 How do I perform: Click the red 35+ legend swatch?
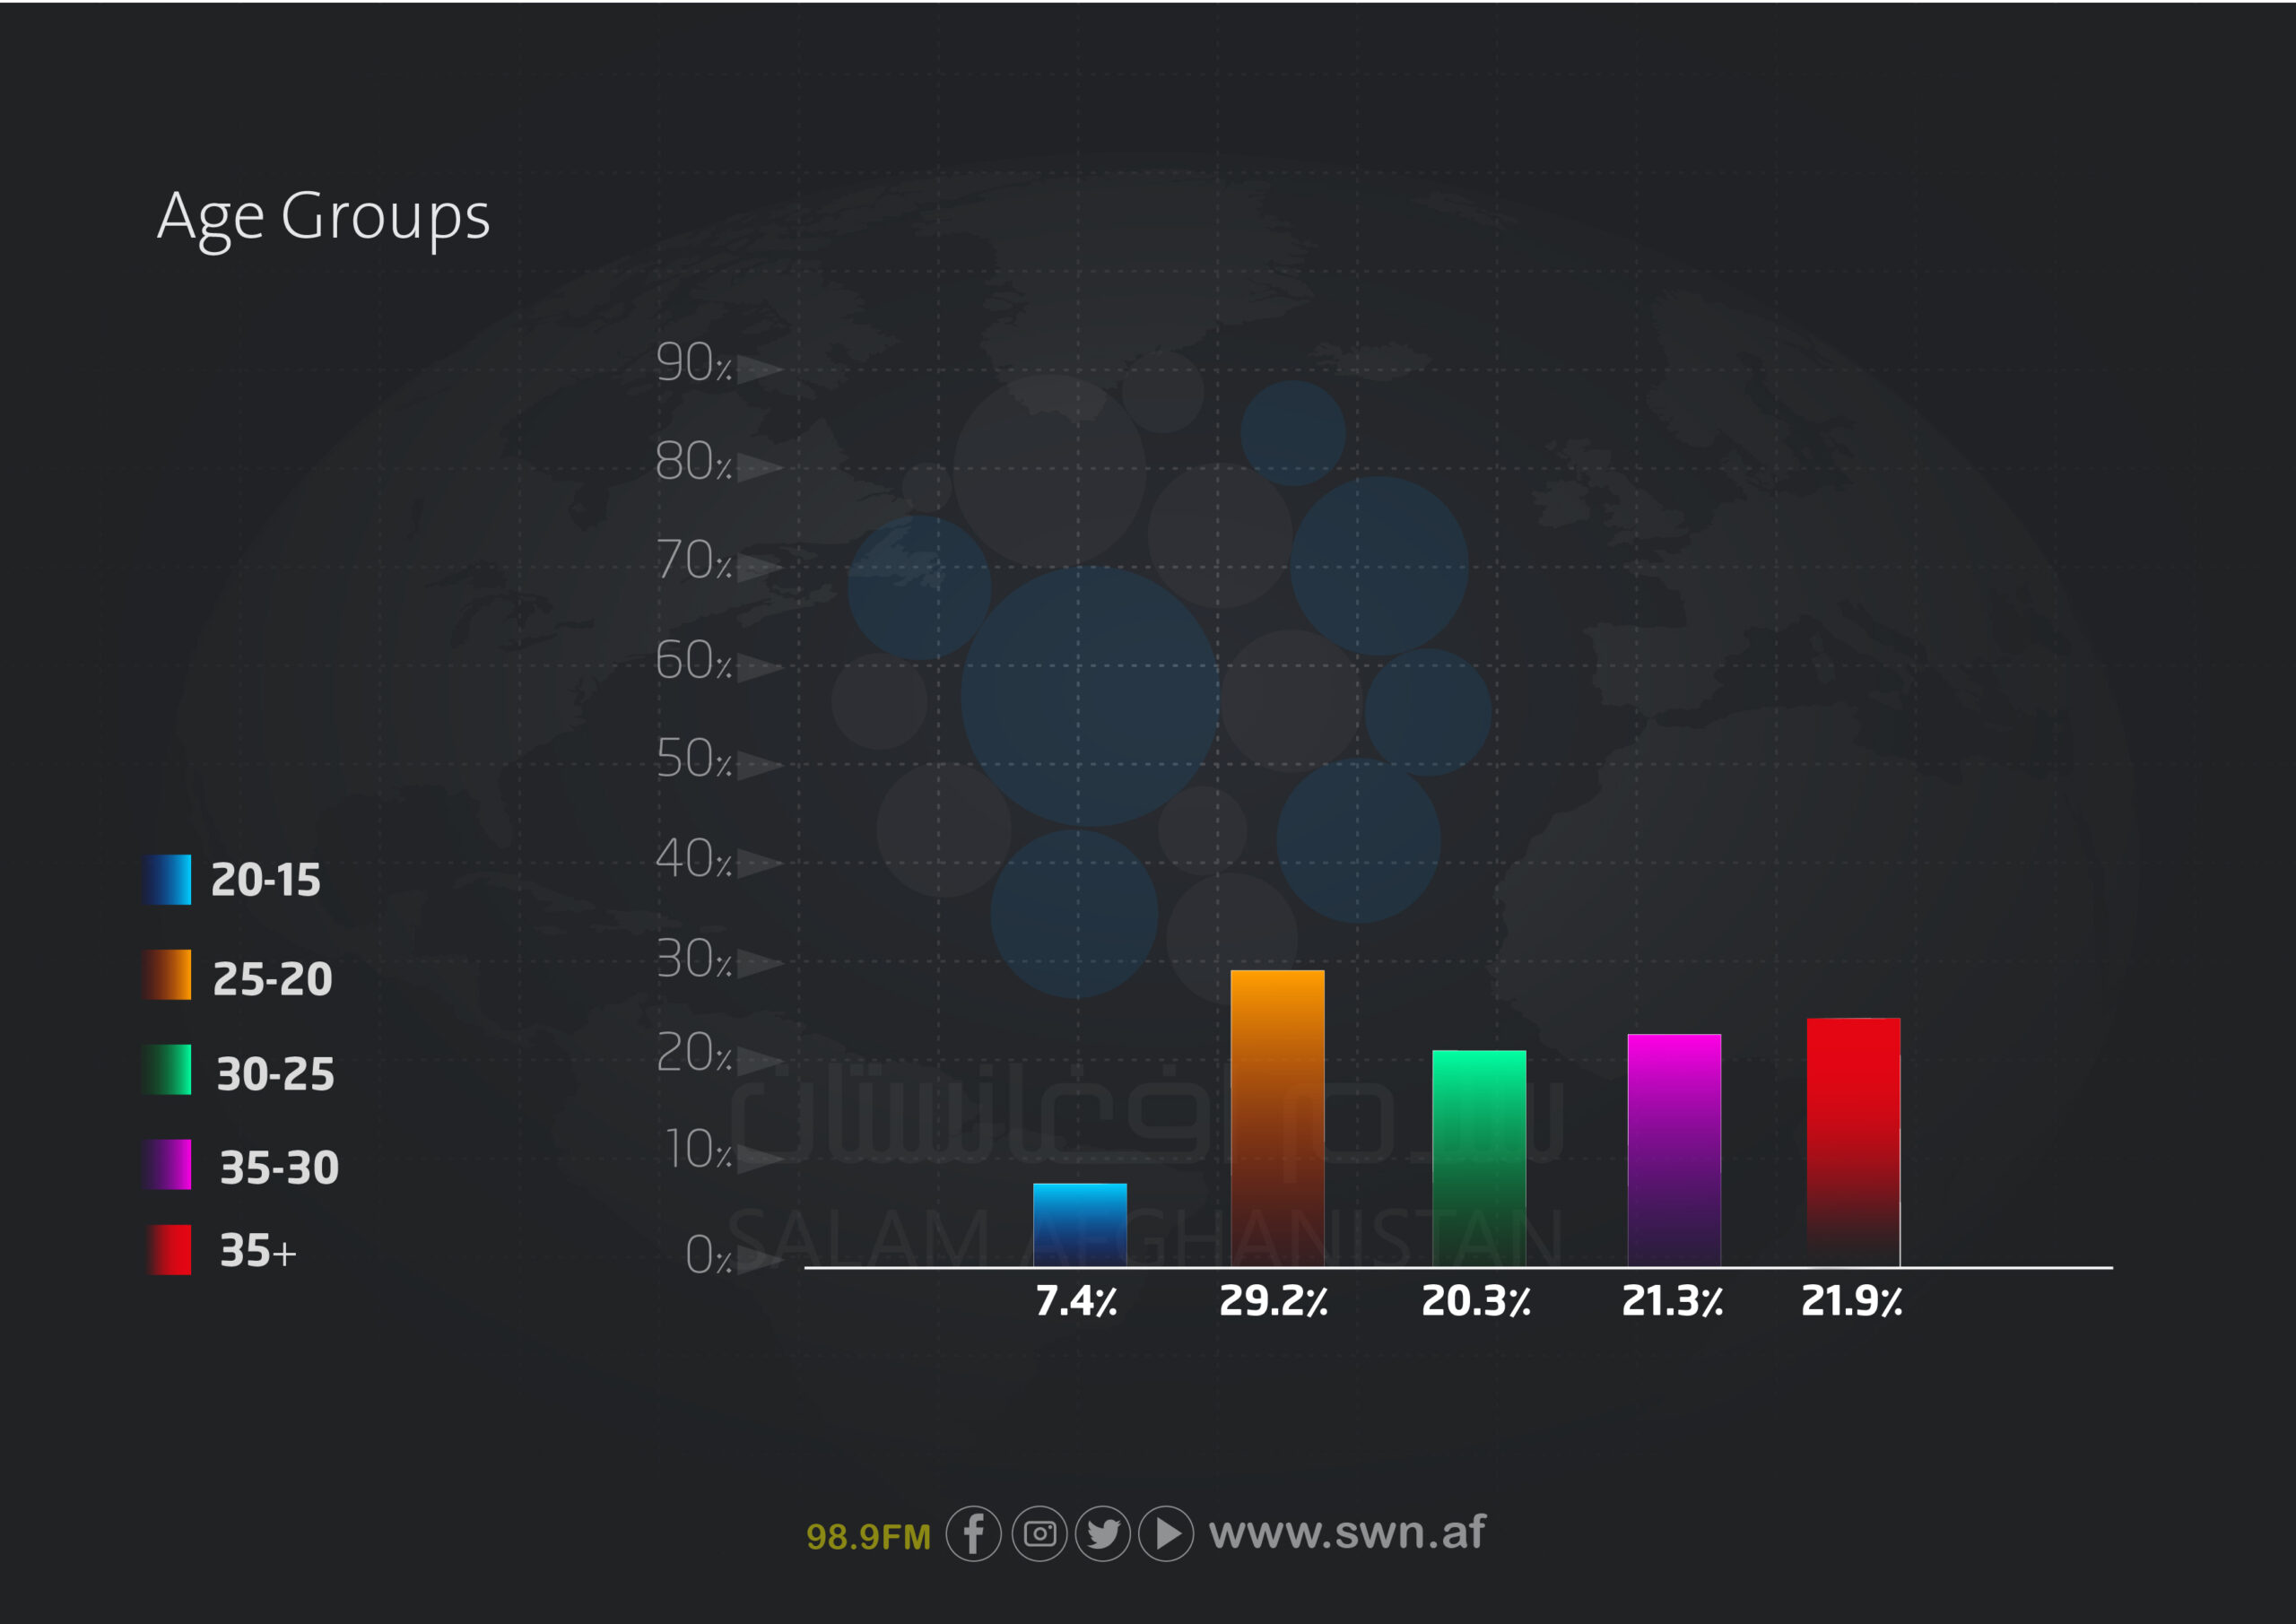(168, 1250)
